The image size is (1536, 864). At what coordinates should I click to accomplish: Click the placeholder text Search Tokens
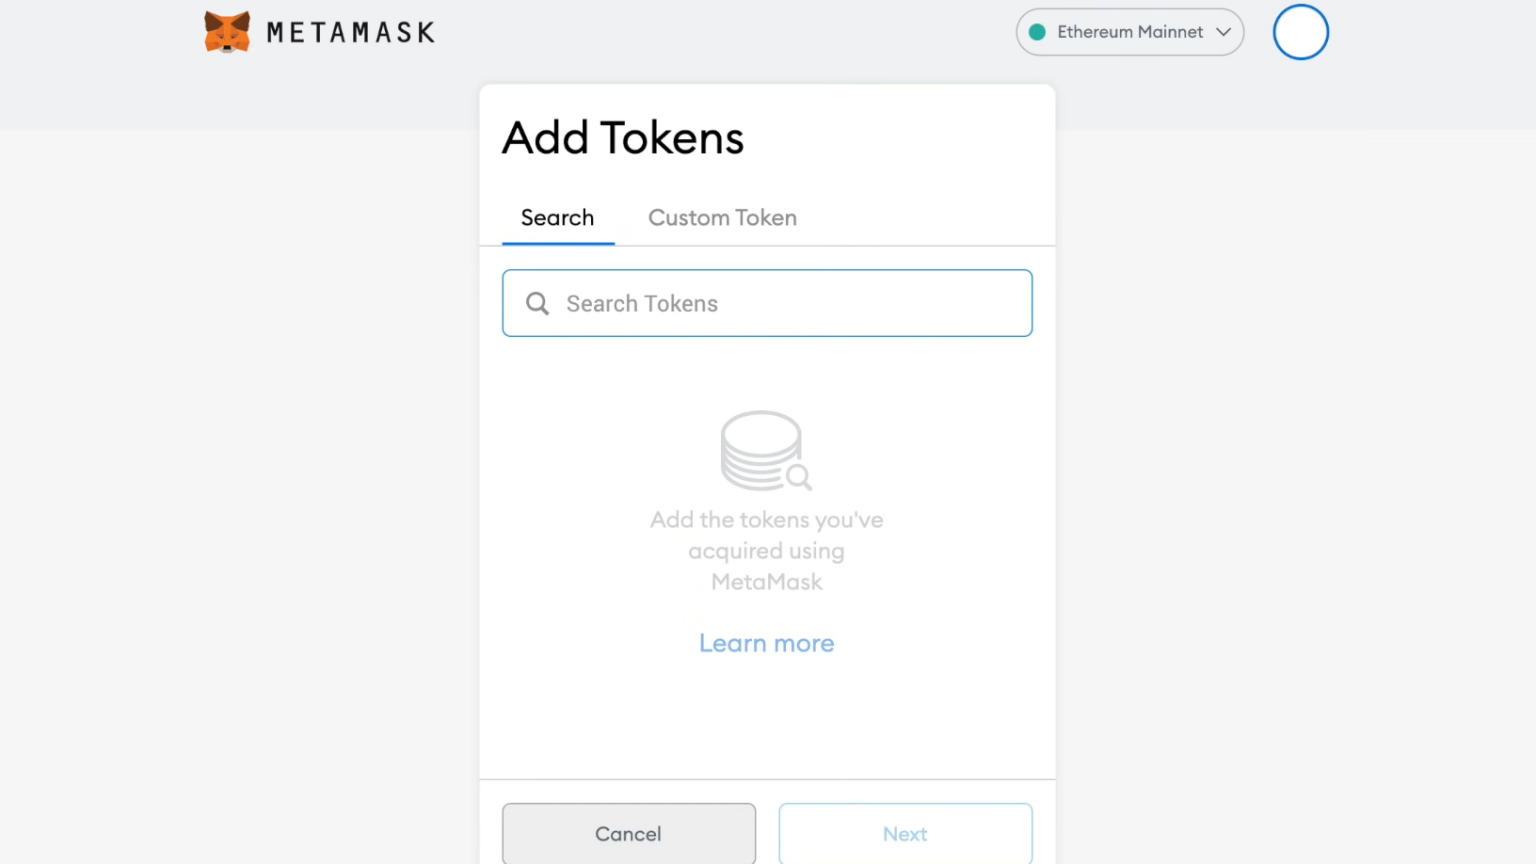pos(642,303)
